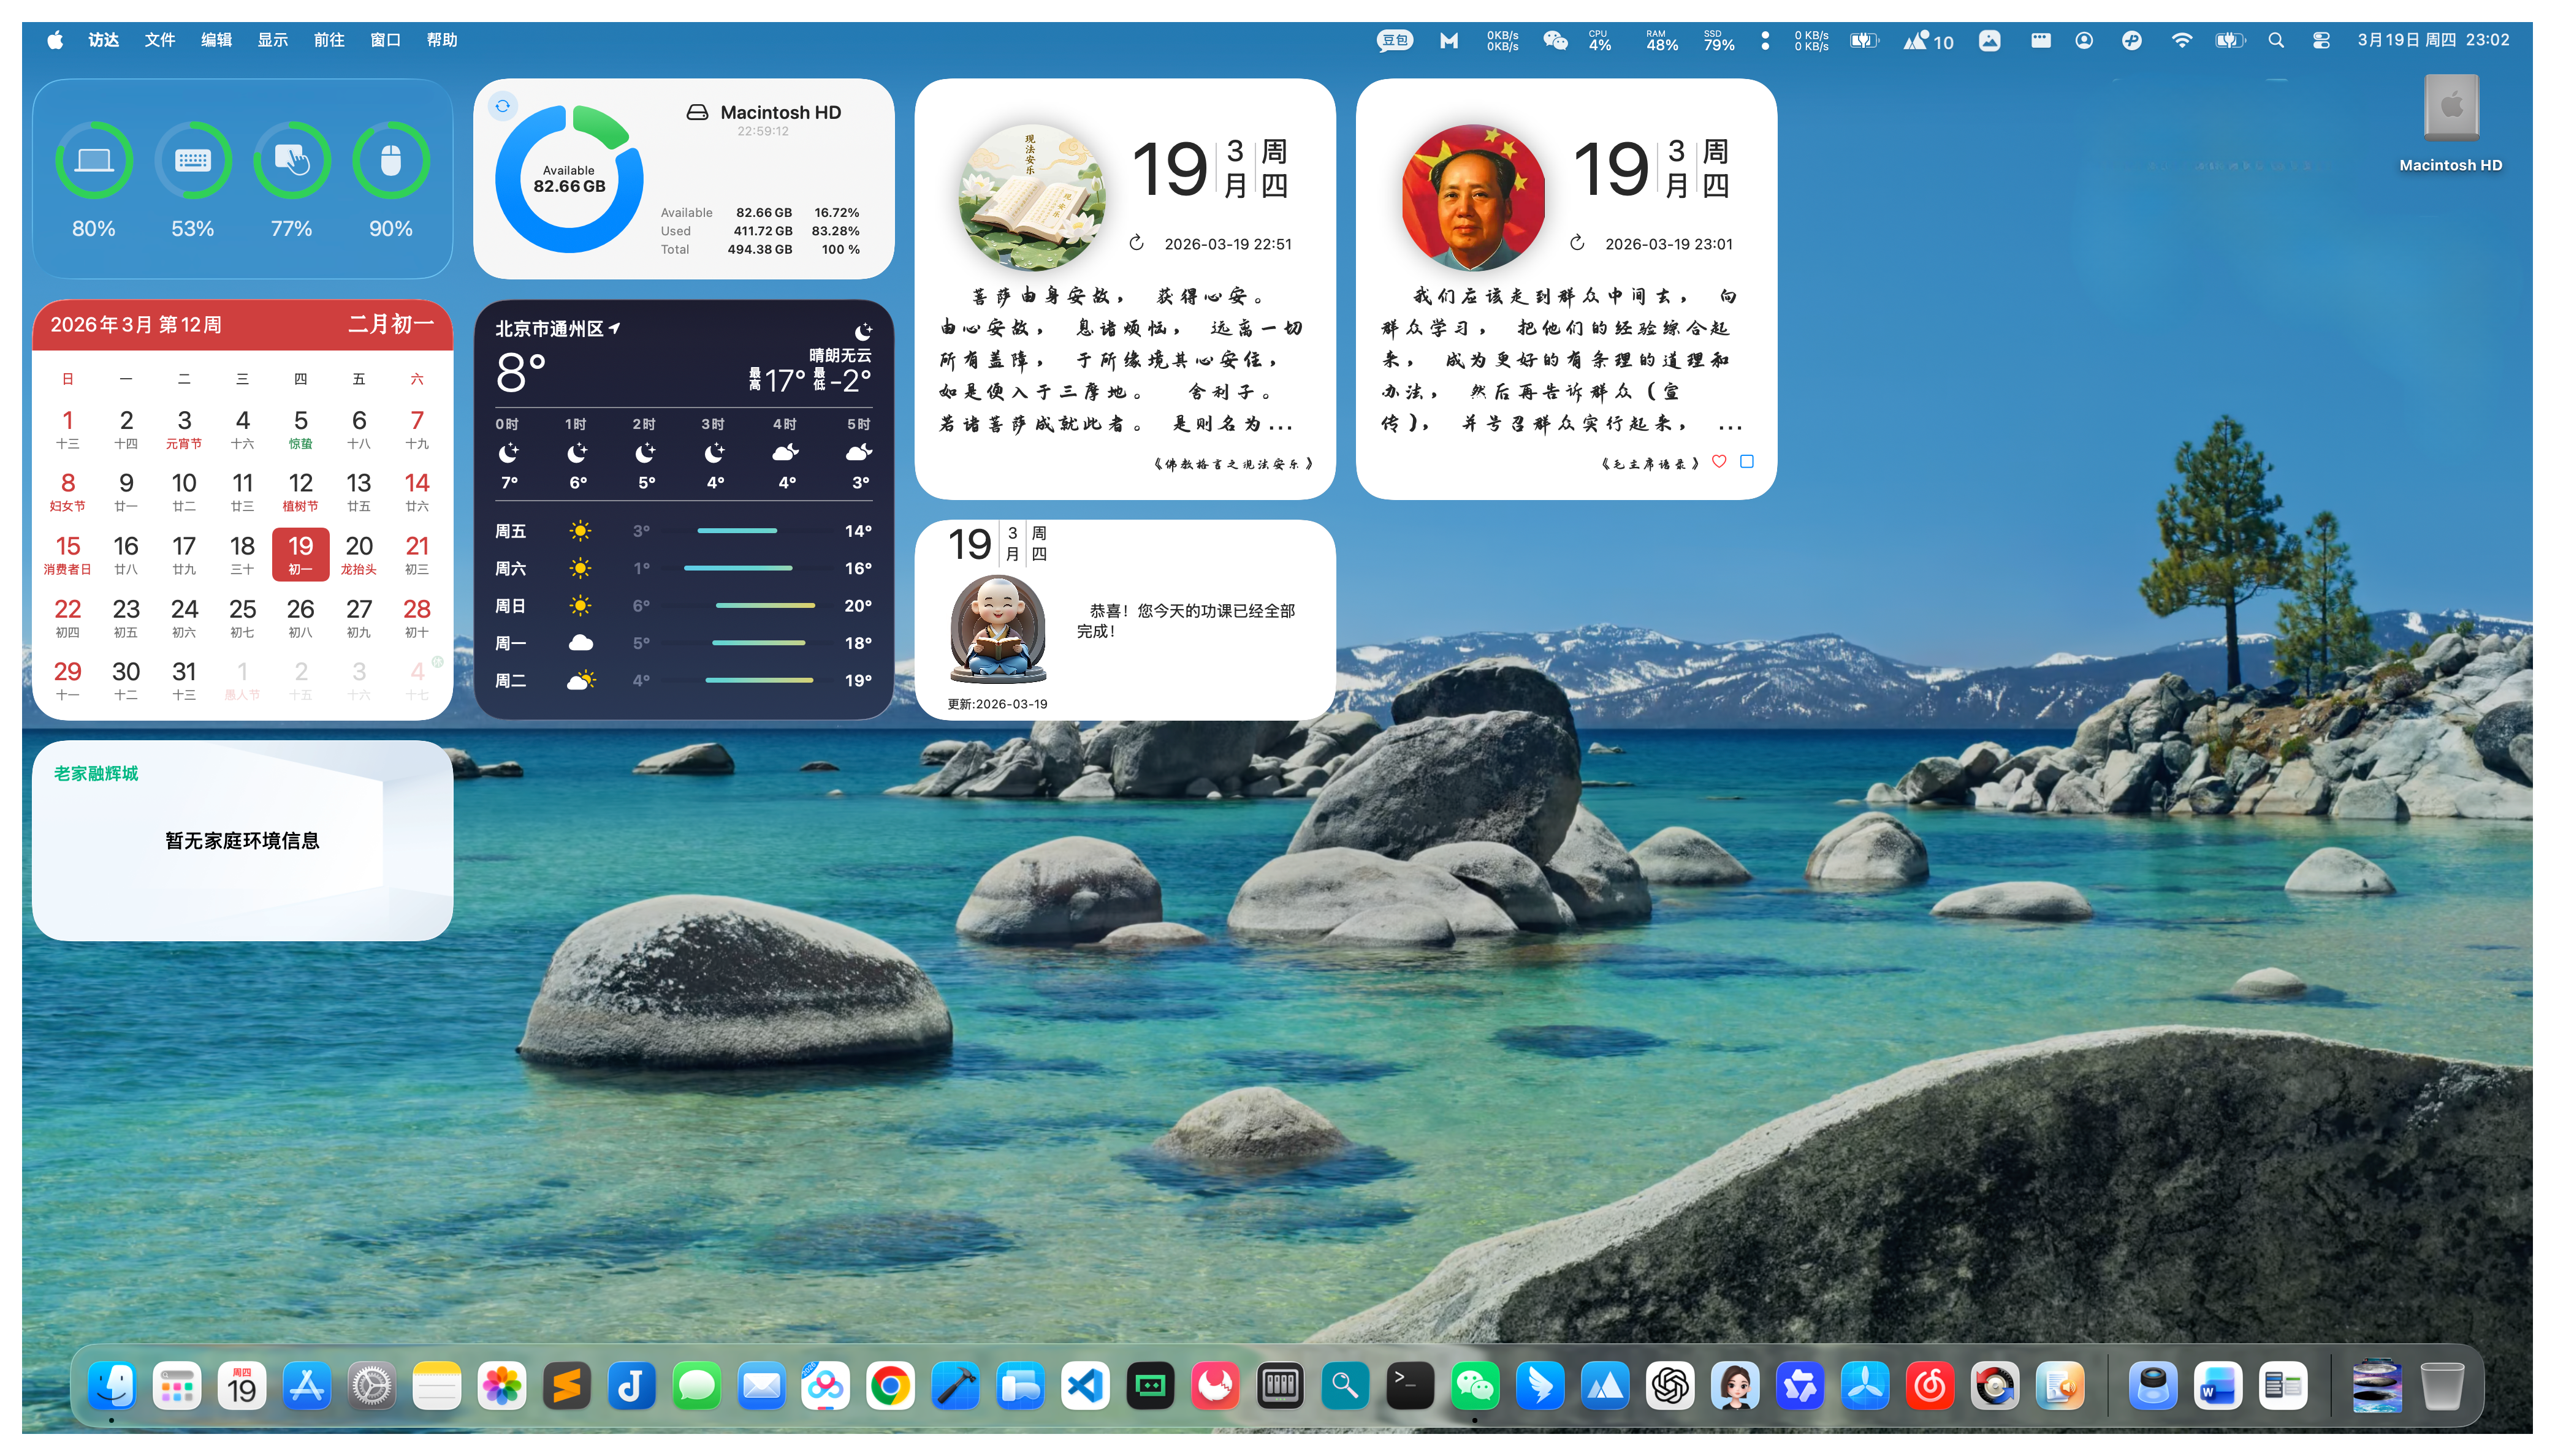The height and width of the screenshot is (1456, 2555).
Task: Open the Messages app in Dock
Action: 696,1386
